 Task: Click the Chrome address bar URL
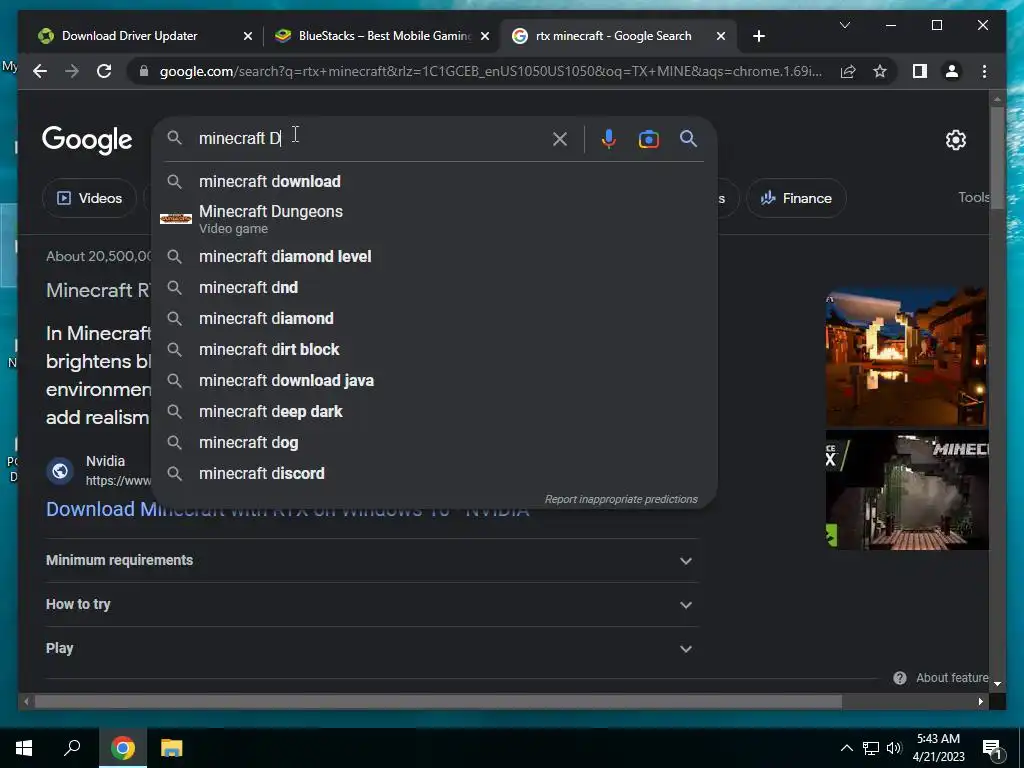490,71
